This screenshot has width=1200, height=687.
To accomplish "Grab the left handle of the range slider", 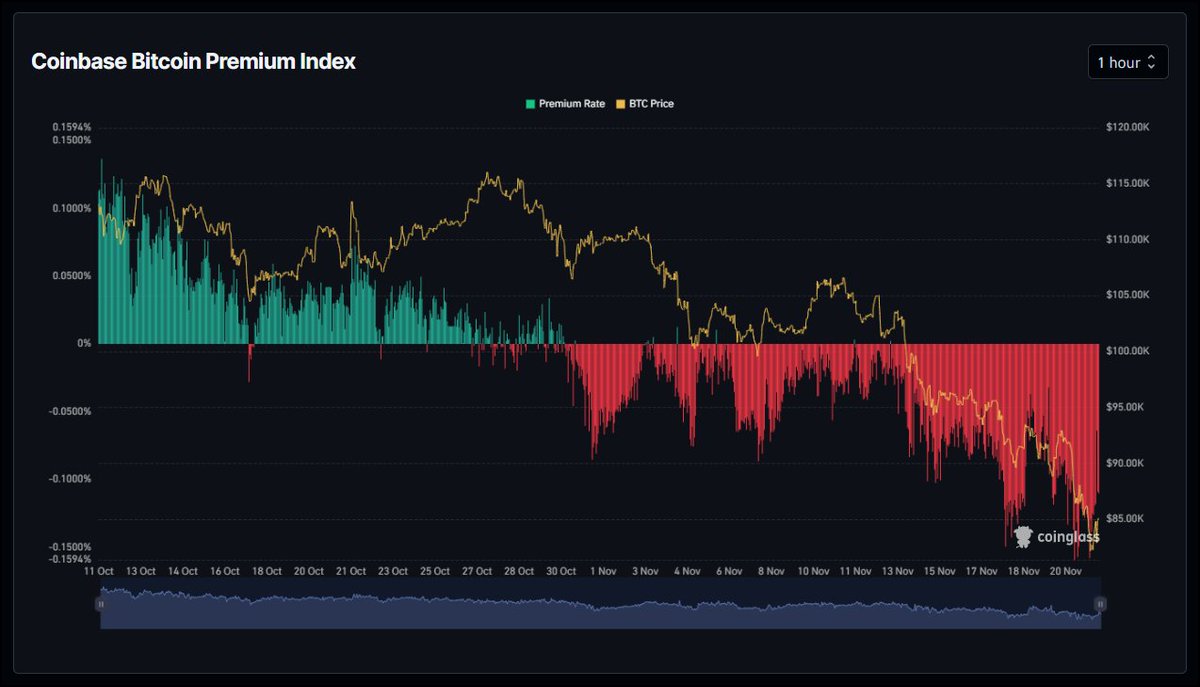I will tap(100, 604).
